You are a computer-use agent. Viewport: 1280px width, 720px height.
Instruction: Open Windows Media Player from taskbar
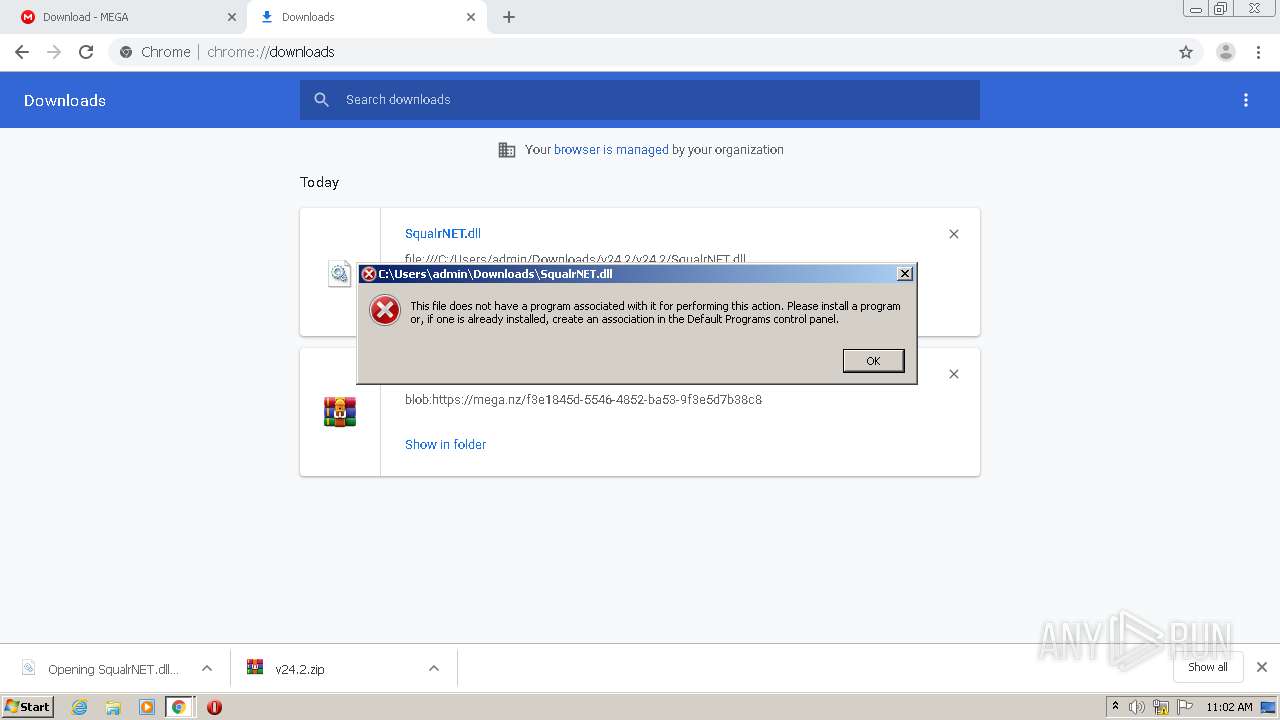point(146,707)
